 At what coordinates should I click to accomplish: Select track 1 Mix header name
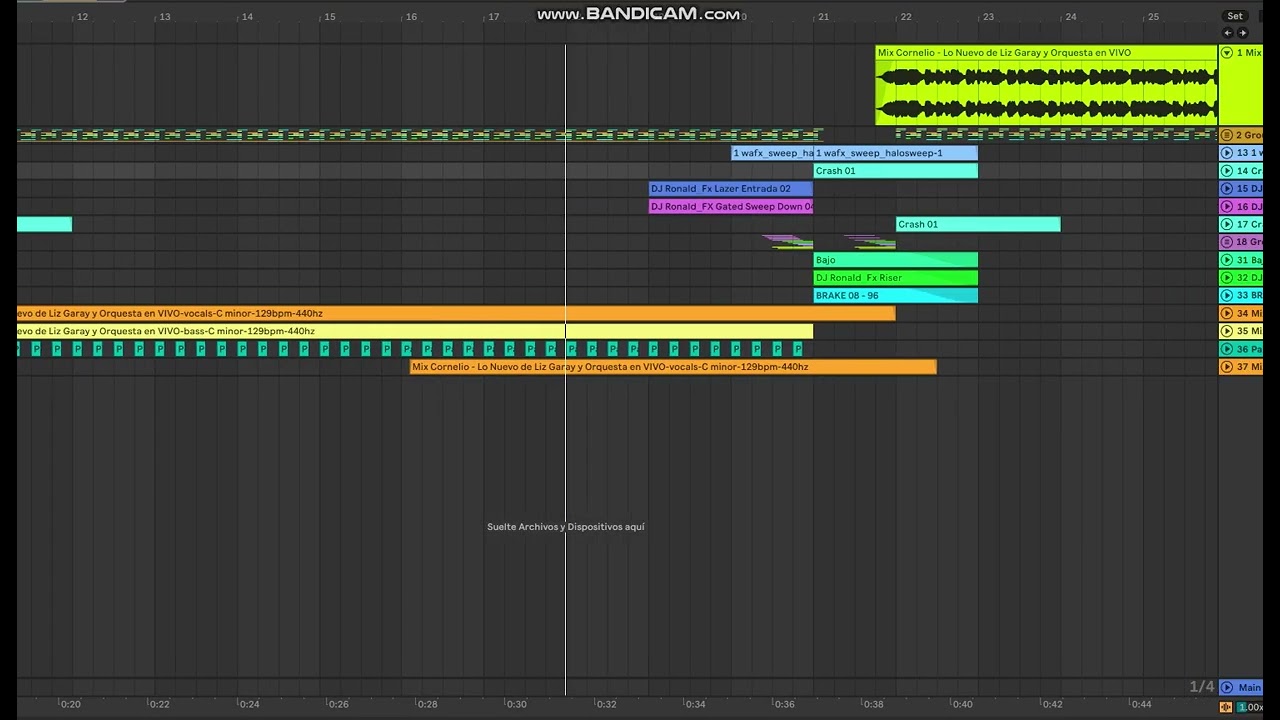click(x=1249, y=53)
